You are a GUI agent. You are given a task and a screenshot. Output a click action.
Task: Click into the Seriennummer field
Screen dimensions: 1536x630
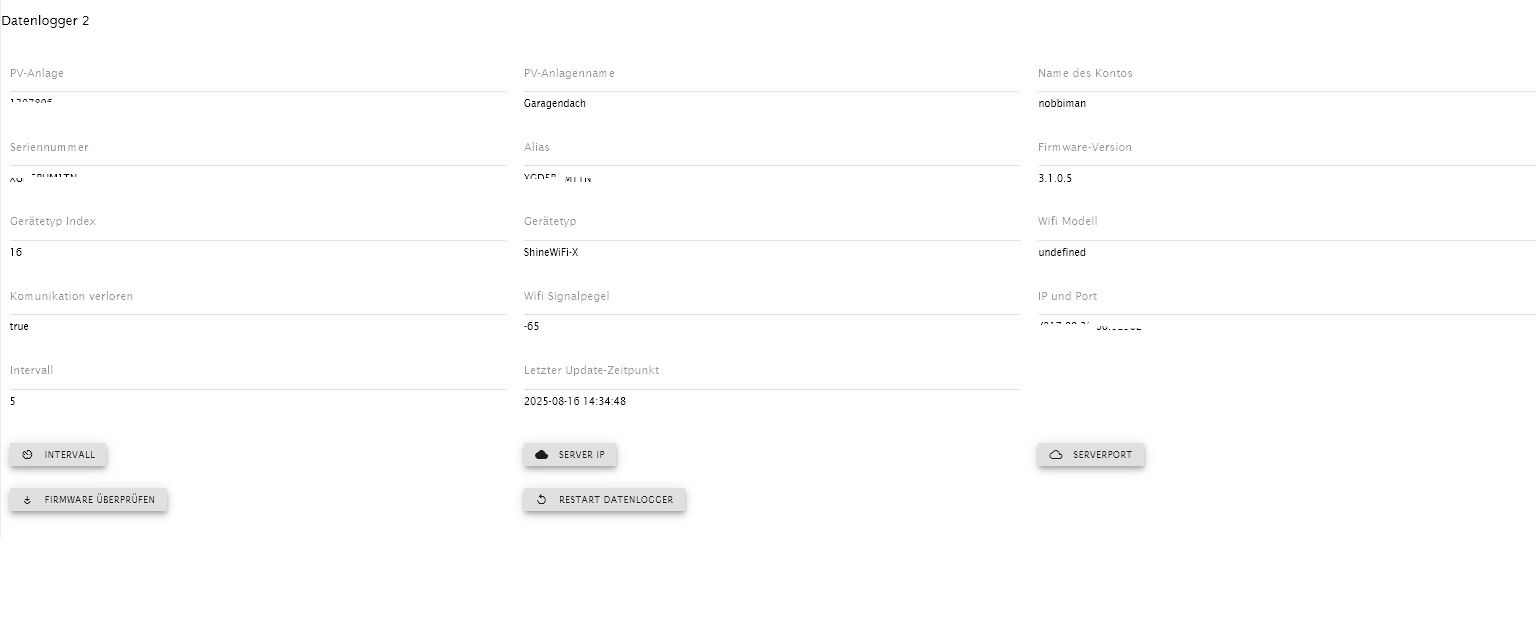point(258,177)
